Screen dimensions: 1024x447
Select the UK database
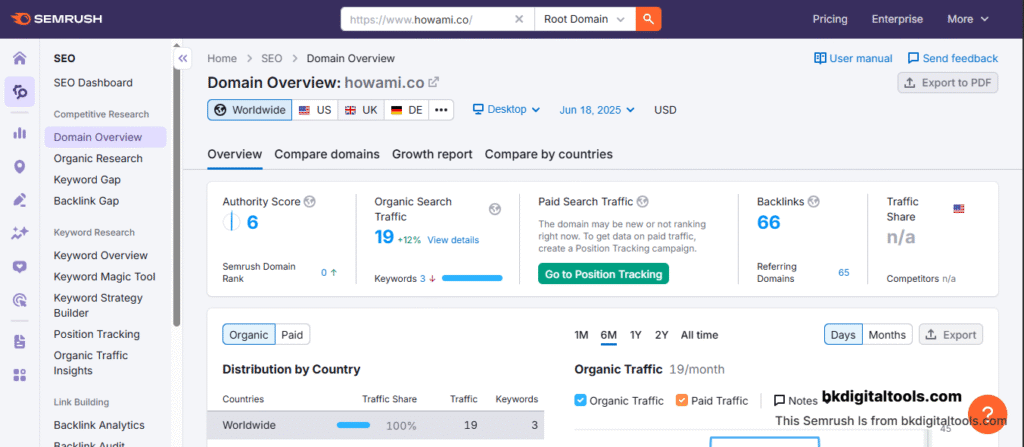[x=361, y=110]
